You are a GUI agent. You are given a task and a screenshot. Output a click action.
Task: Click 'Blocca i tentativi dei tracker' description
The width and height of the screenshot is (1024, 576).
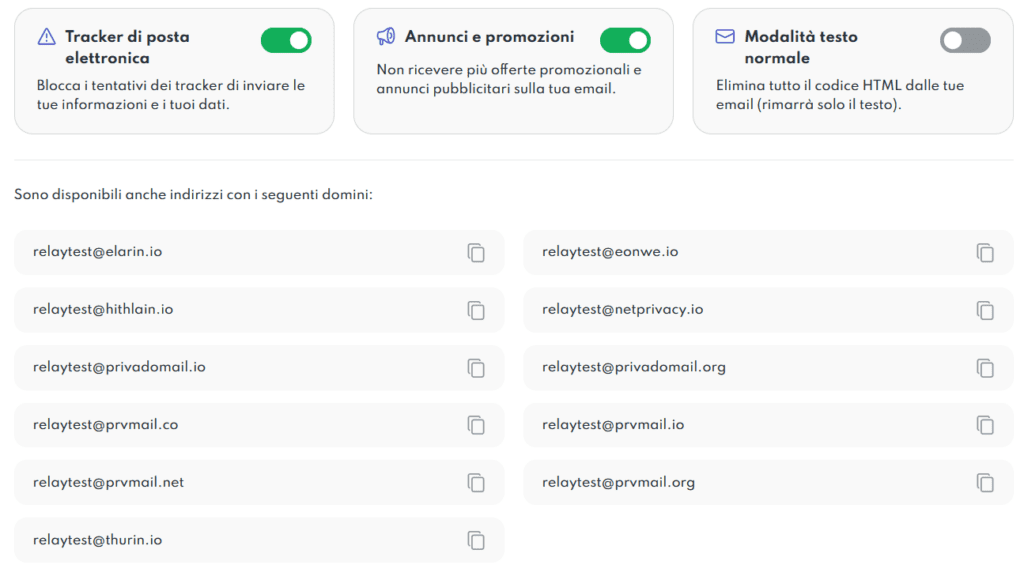coord(171,95)
